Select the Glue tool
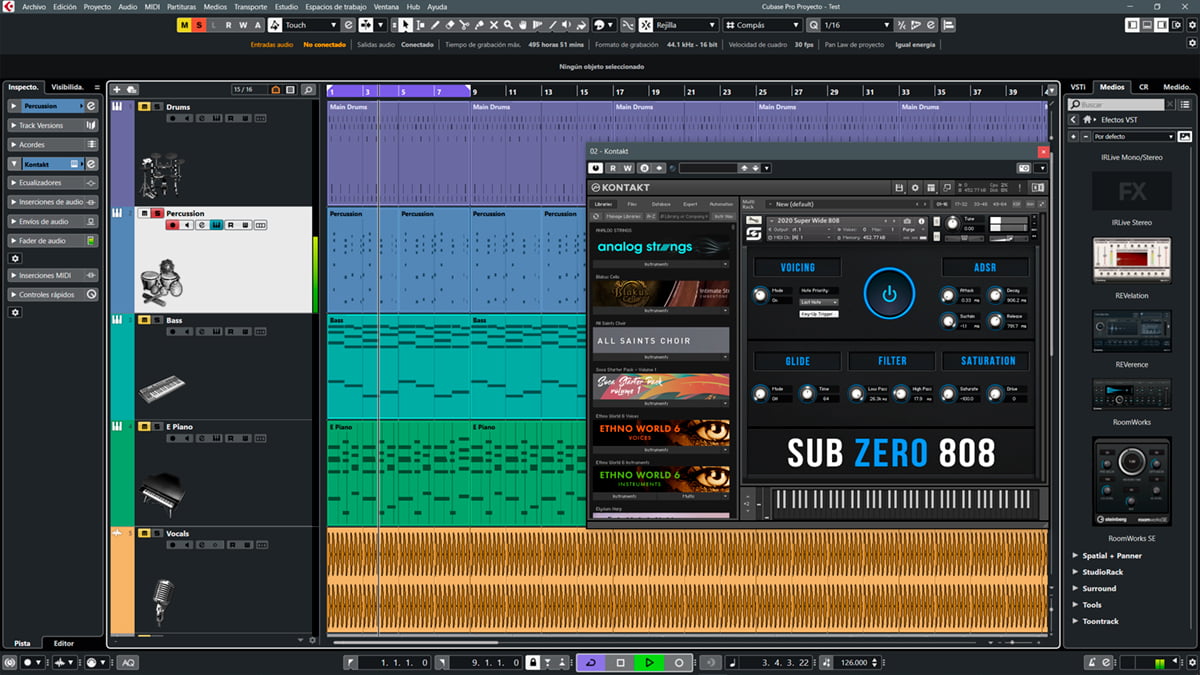This screenshot has width=1200, height=675. tap(479, 24)
